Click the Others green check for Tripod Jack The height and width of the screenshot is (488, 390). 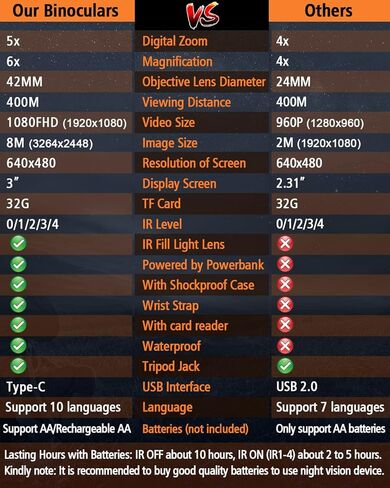(x=285, y=366)
